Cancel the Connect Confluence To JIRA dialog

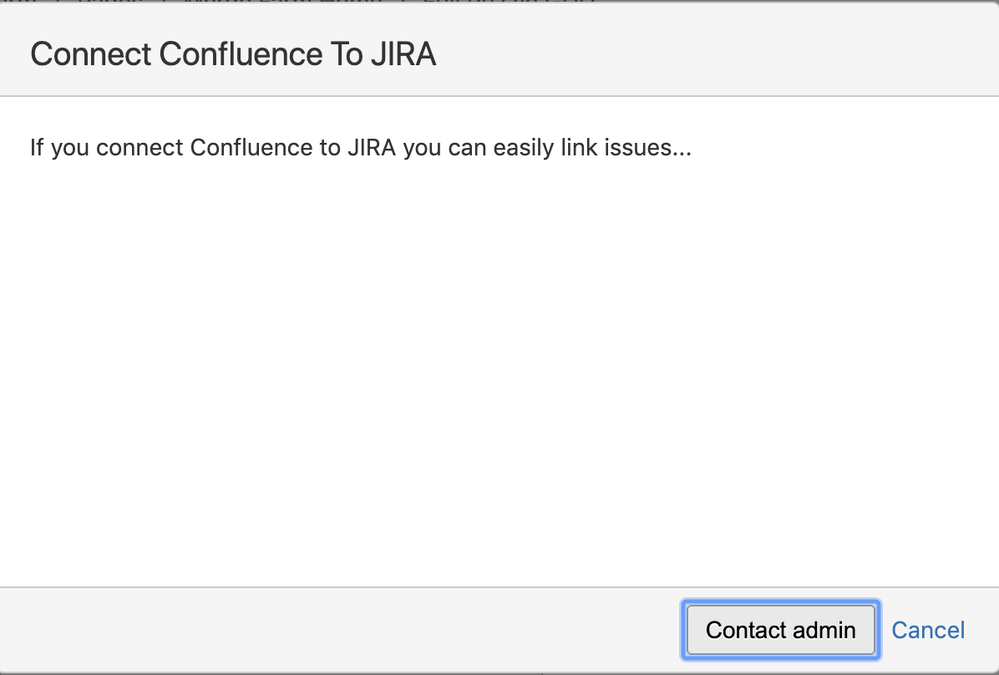[x=928, y=630]
